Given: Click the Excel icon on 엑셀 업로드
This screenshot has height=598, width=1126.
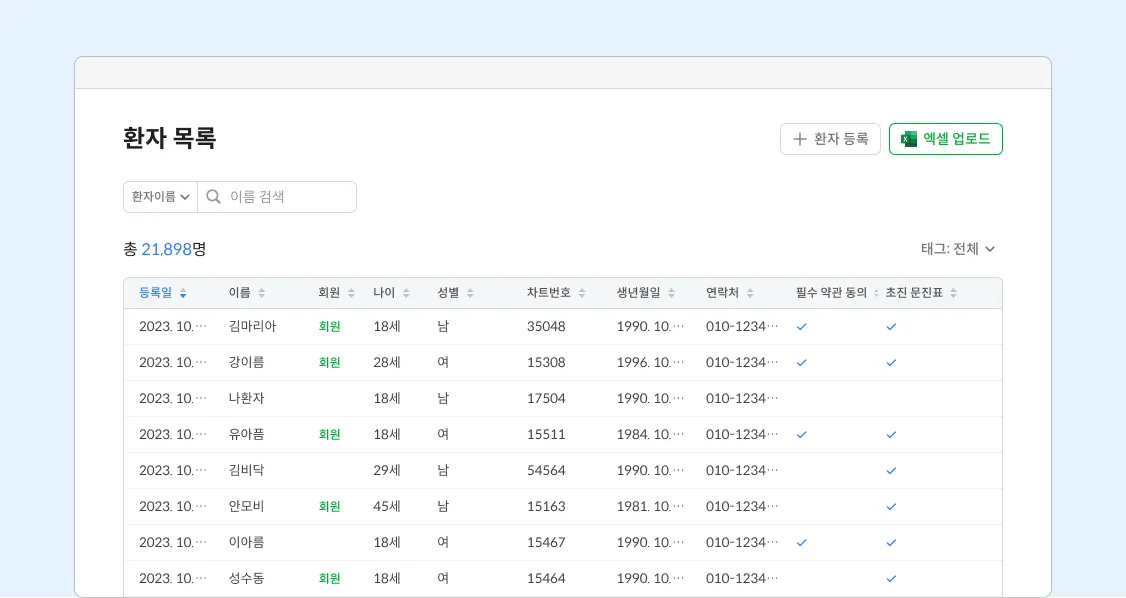Looking at the screenshot, I should click(909, 139).
